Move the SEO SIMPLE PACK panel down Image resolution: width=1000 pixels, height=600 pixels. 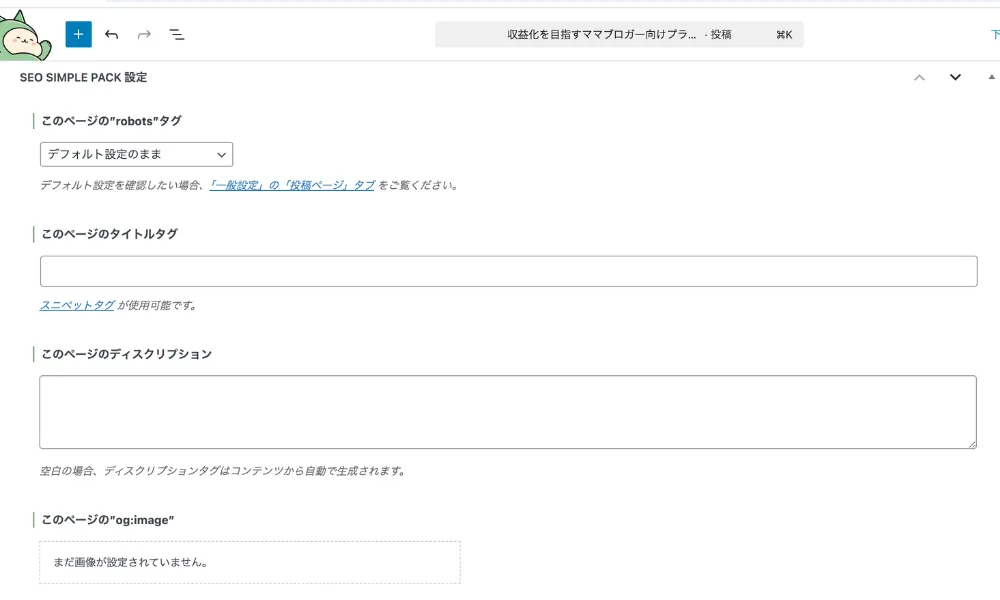954,77
